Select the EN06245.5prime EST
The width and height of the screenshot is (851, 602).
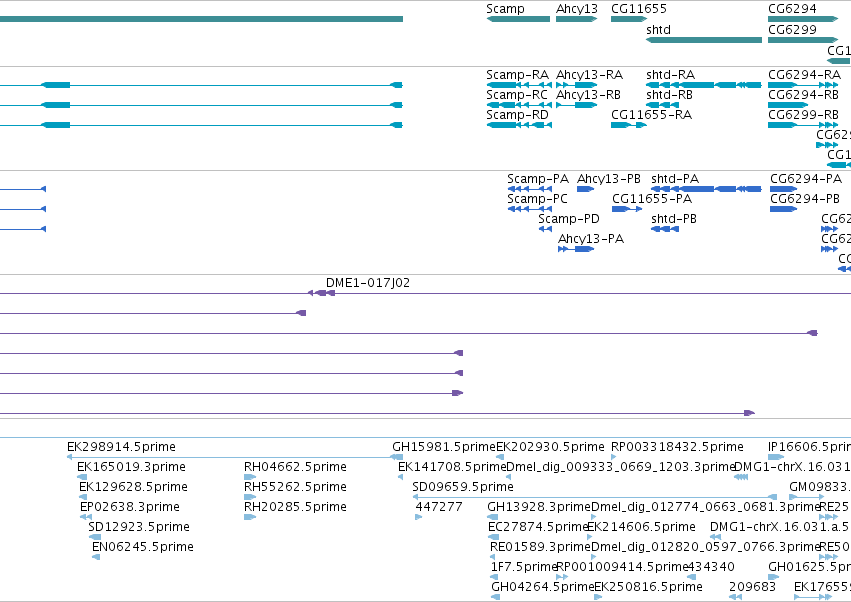point(96,557)
